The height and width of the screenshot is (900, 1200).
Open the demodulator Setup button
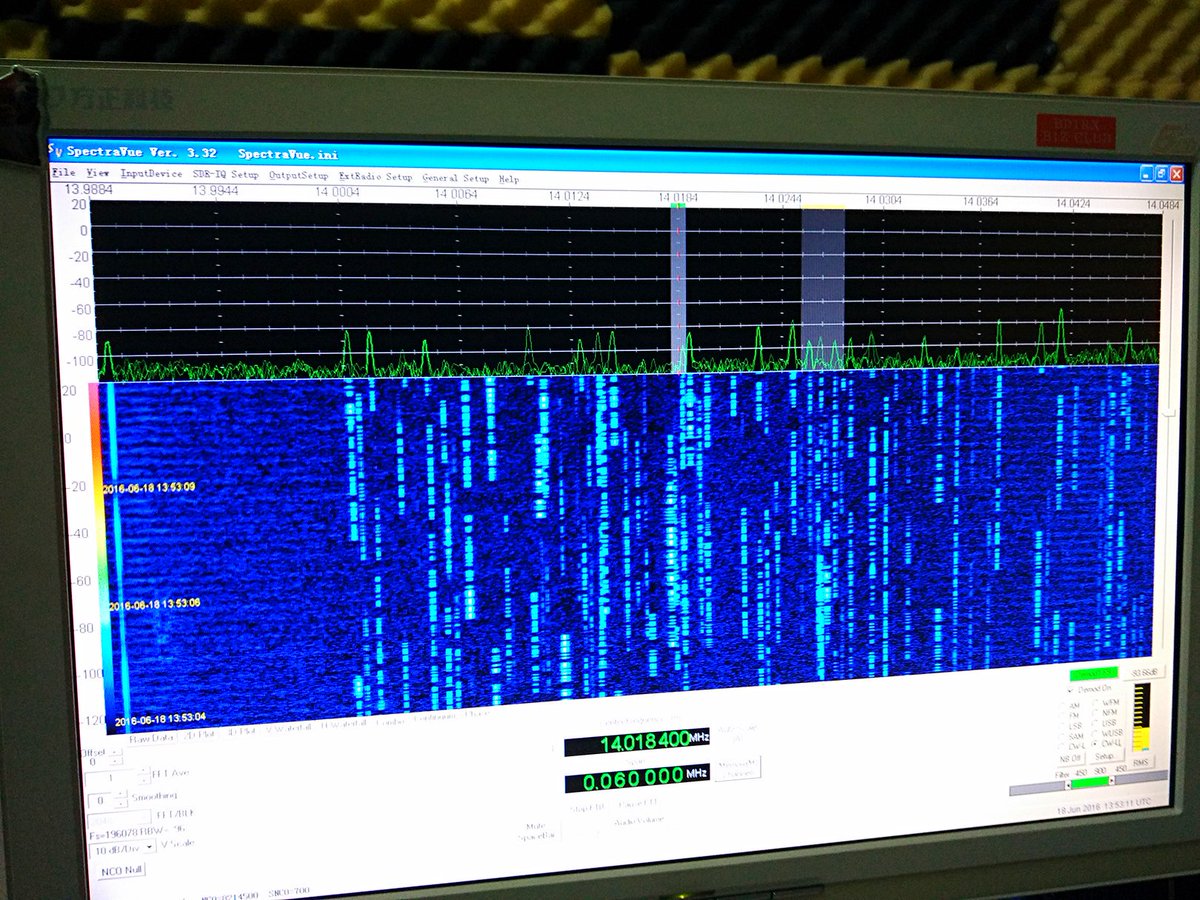(x=1105, y=757)
